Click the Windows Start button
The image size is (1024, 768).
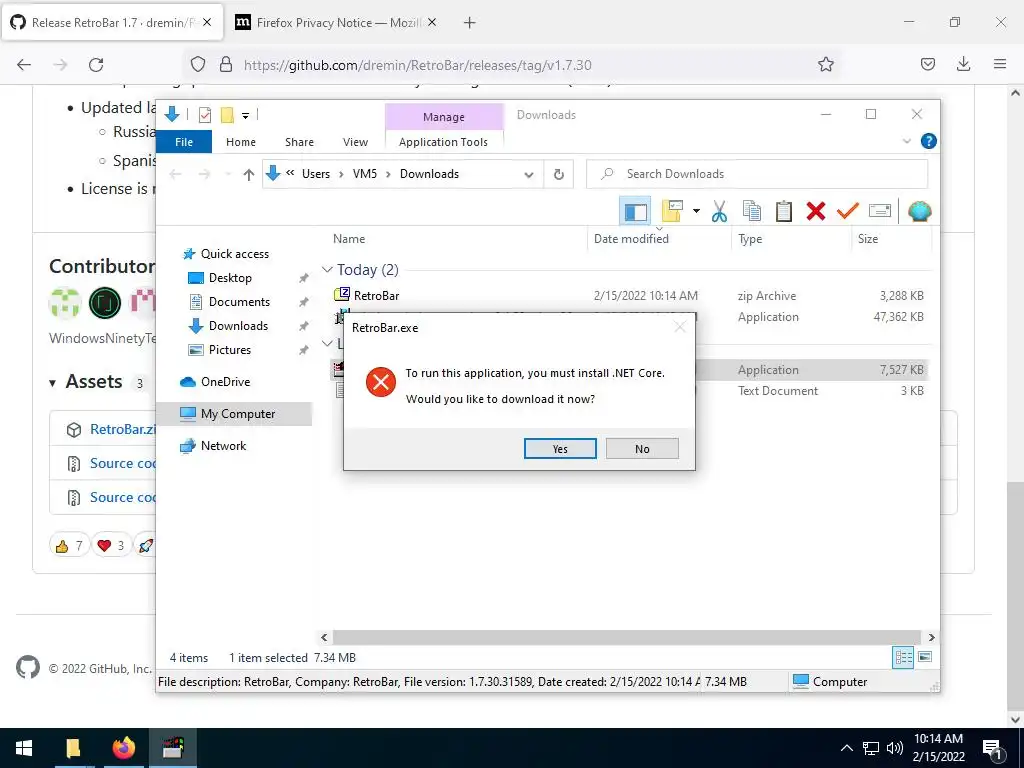(x=24, y=748)
